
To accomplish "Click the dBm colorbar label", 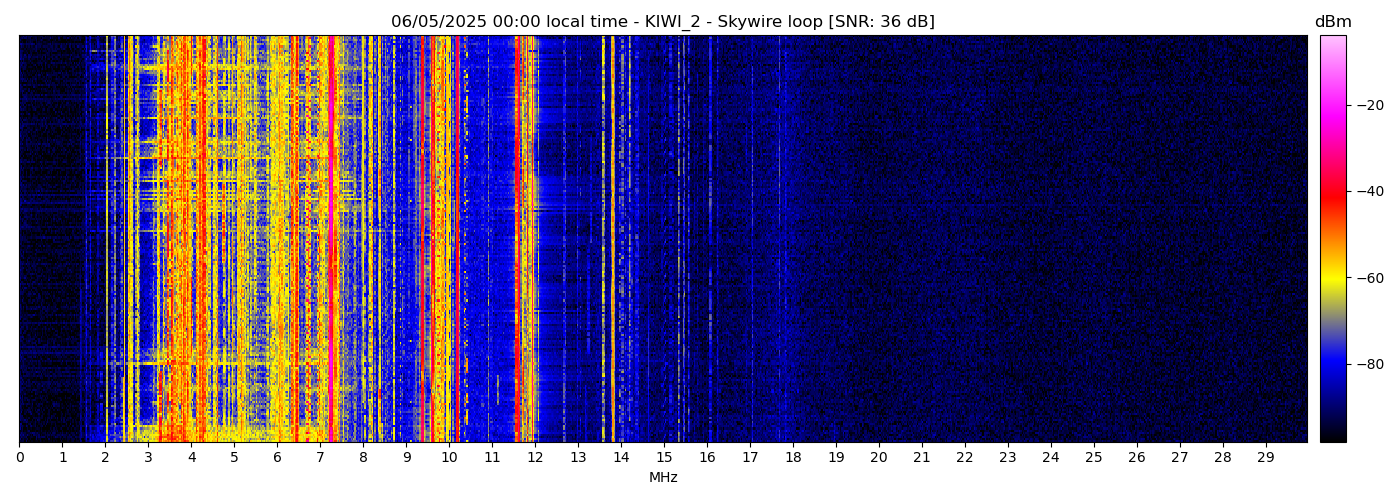I will pos(1332,22).
